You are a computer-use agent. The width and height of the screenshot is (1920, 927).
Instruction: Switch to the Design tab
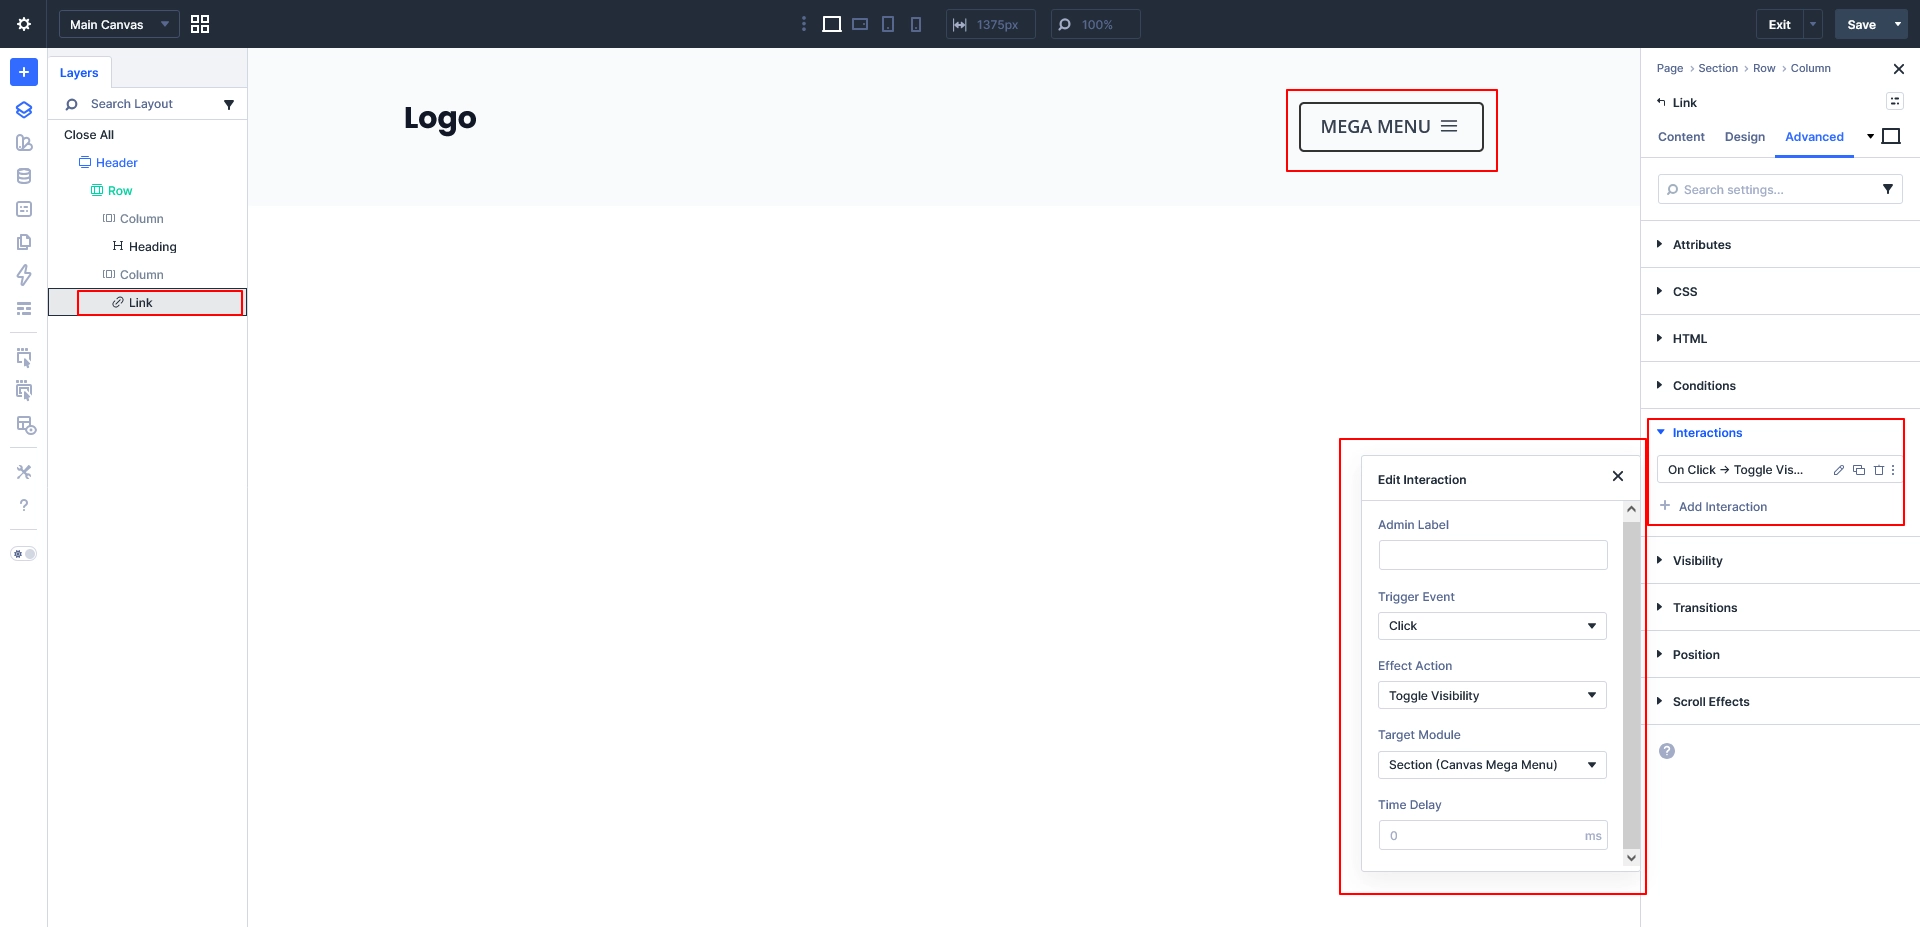point(1744,137)
